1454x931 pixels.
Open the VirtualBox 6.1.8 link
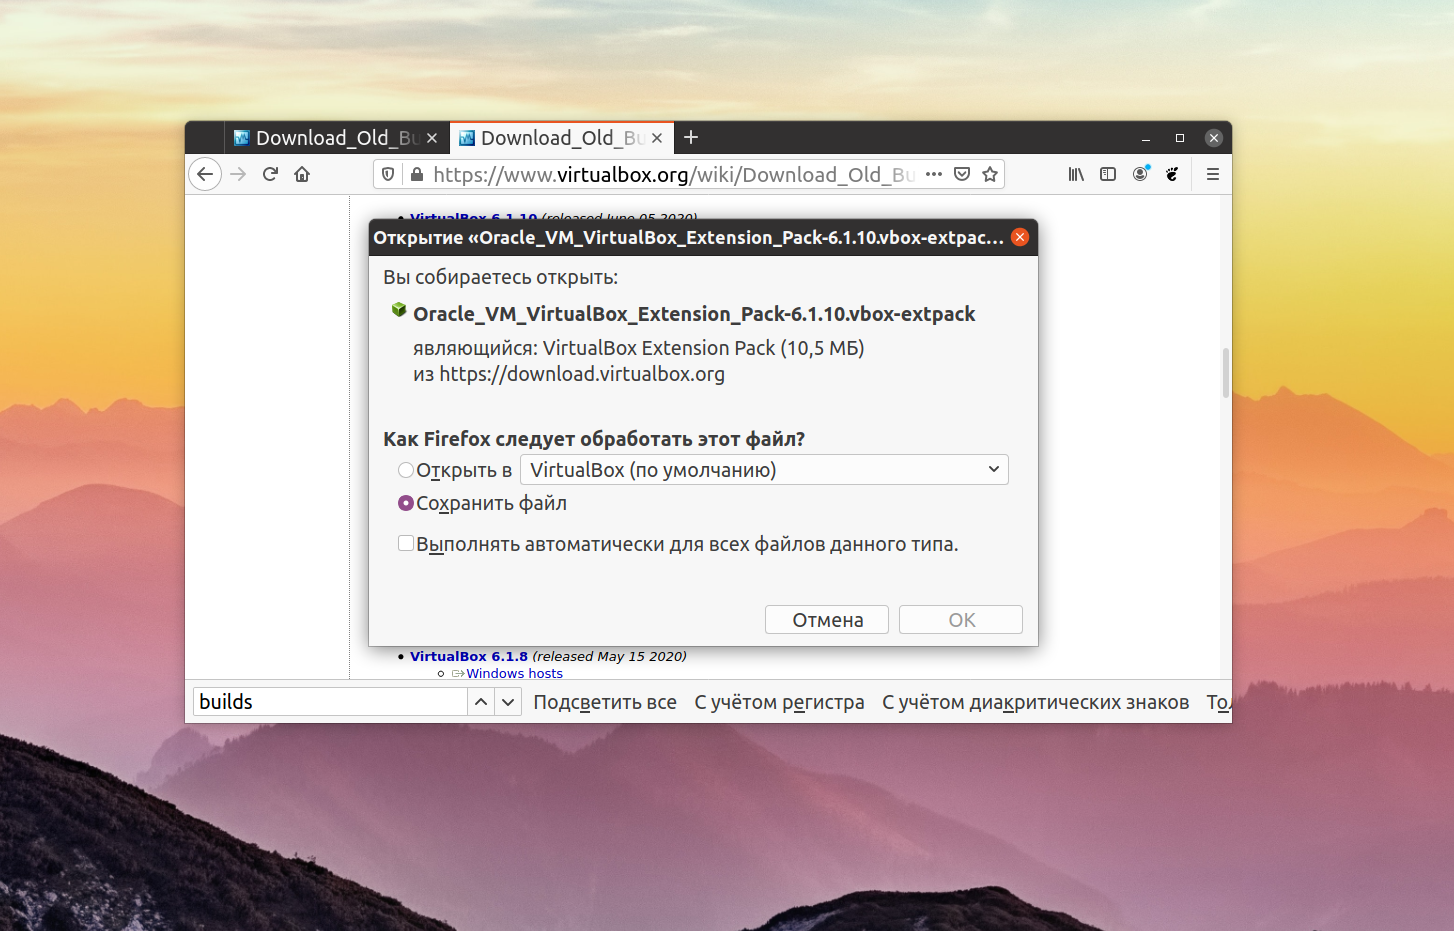coord(469,656)
